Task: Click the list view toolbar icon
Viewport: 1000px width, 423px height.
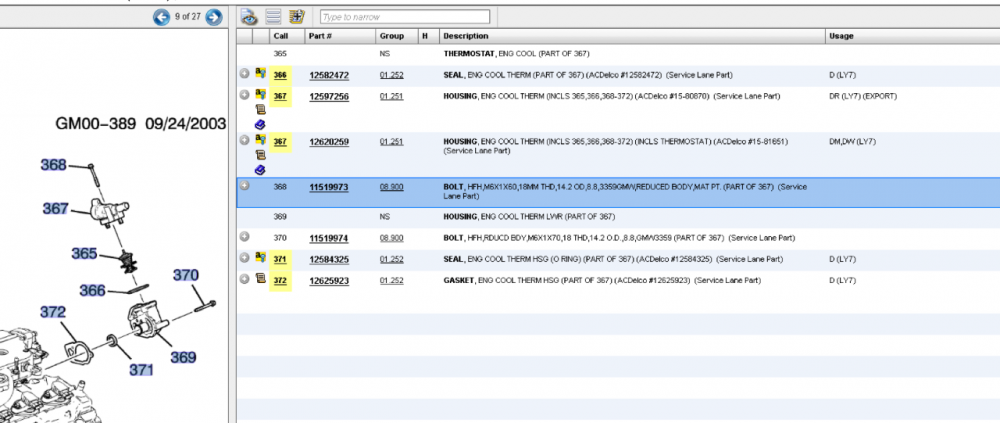Action: [273, 17]
